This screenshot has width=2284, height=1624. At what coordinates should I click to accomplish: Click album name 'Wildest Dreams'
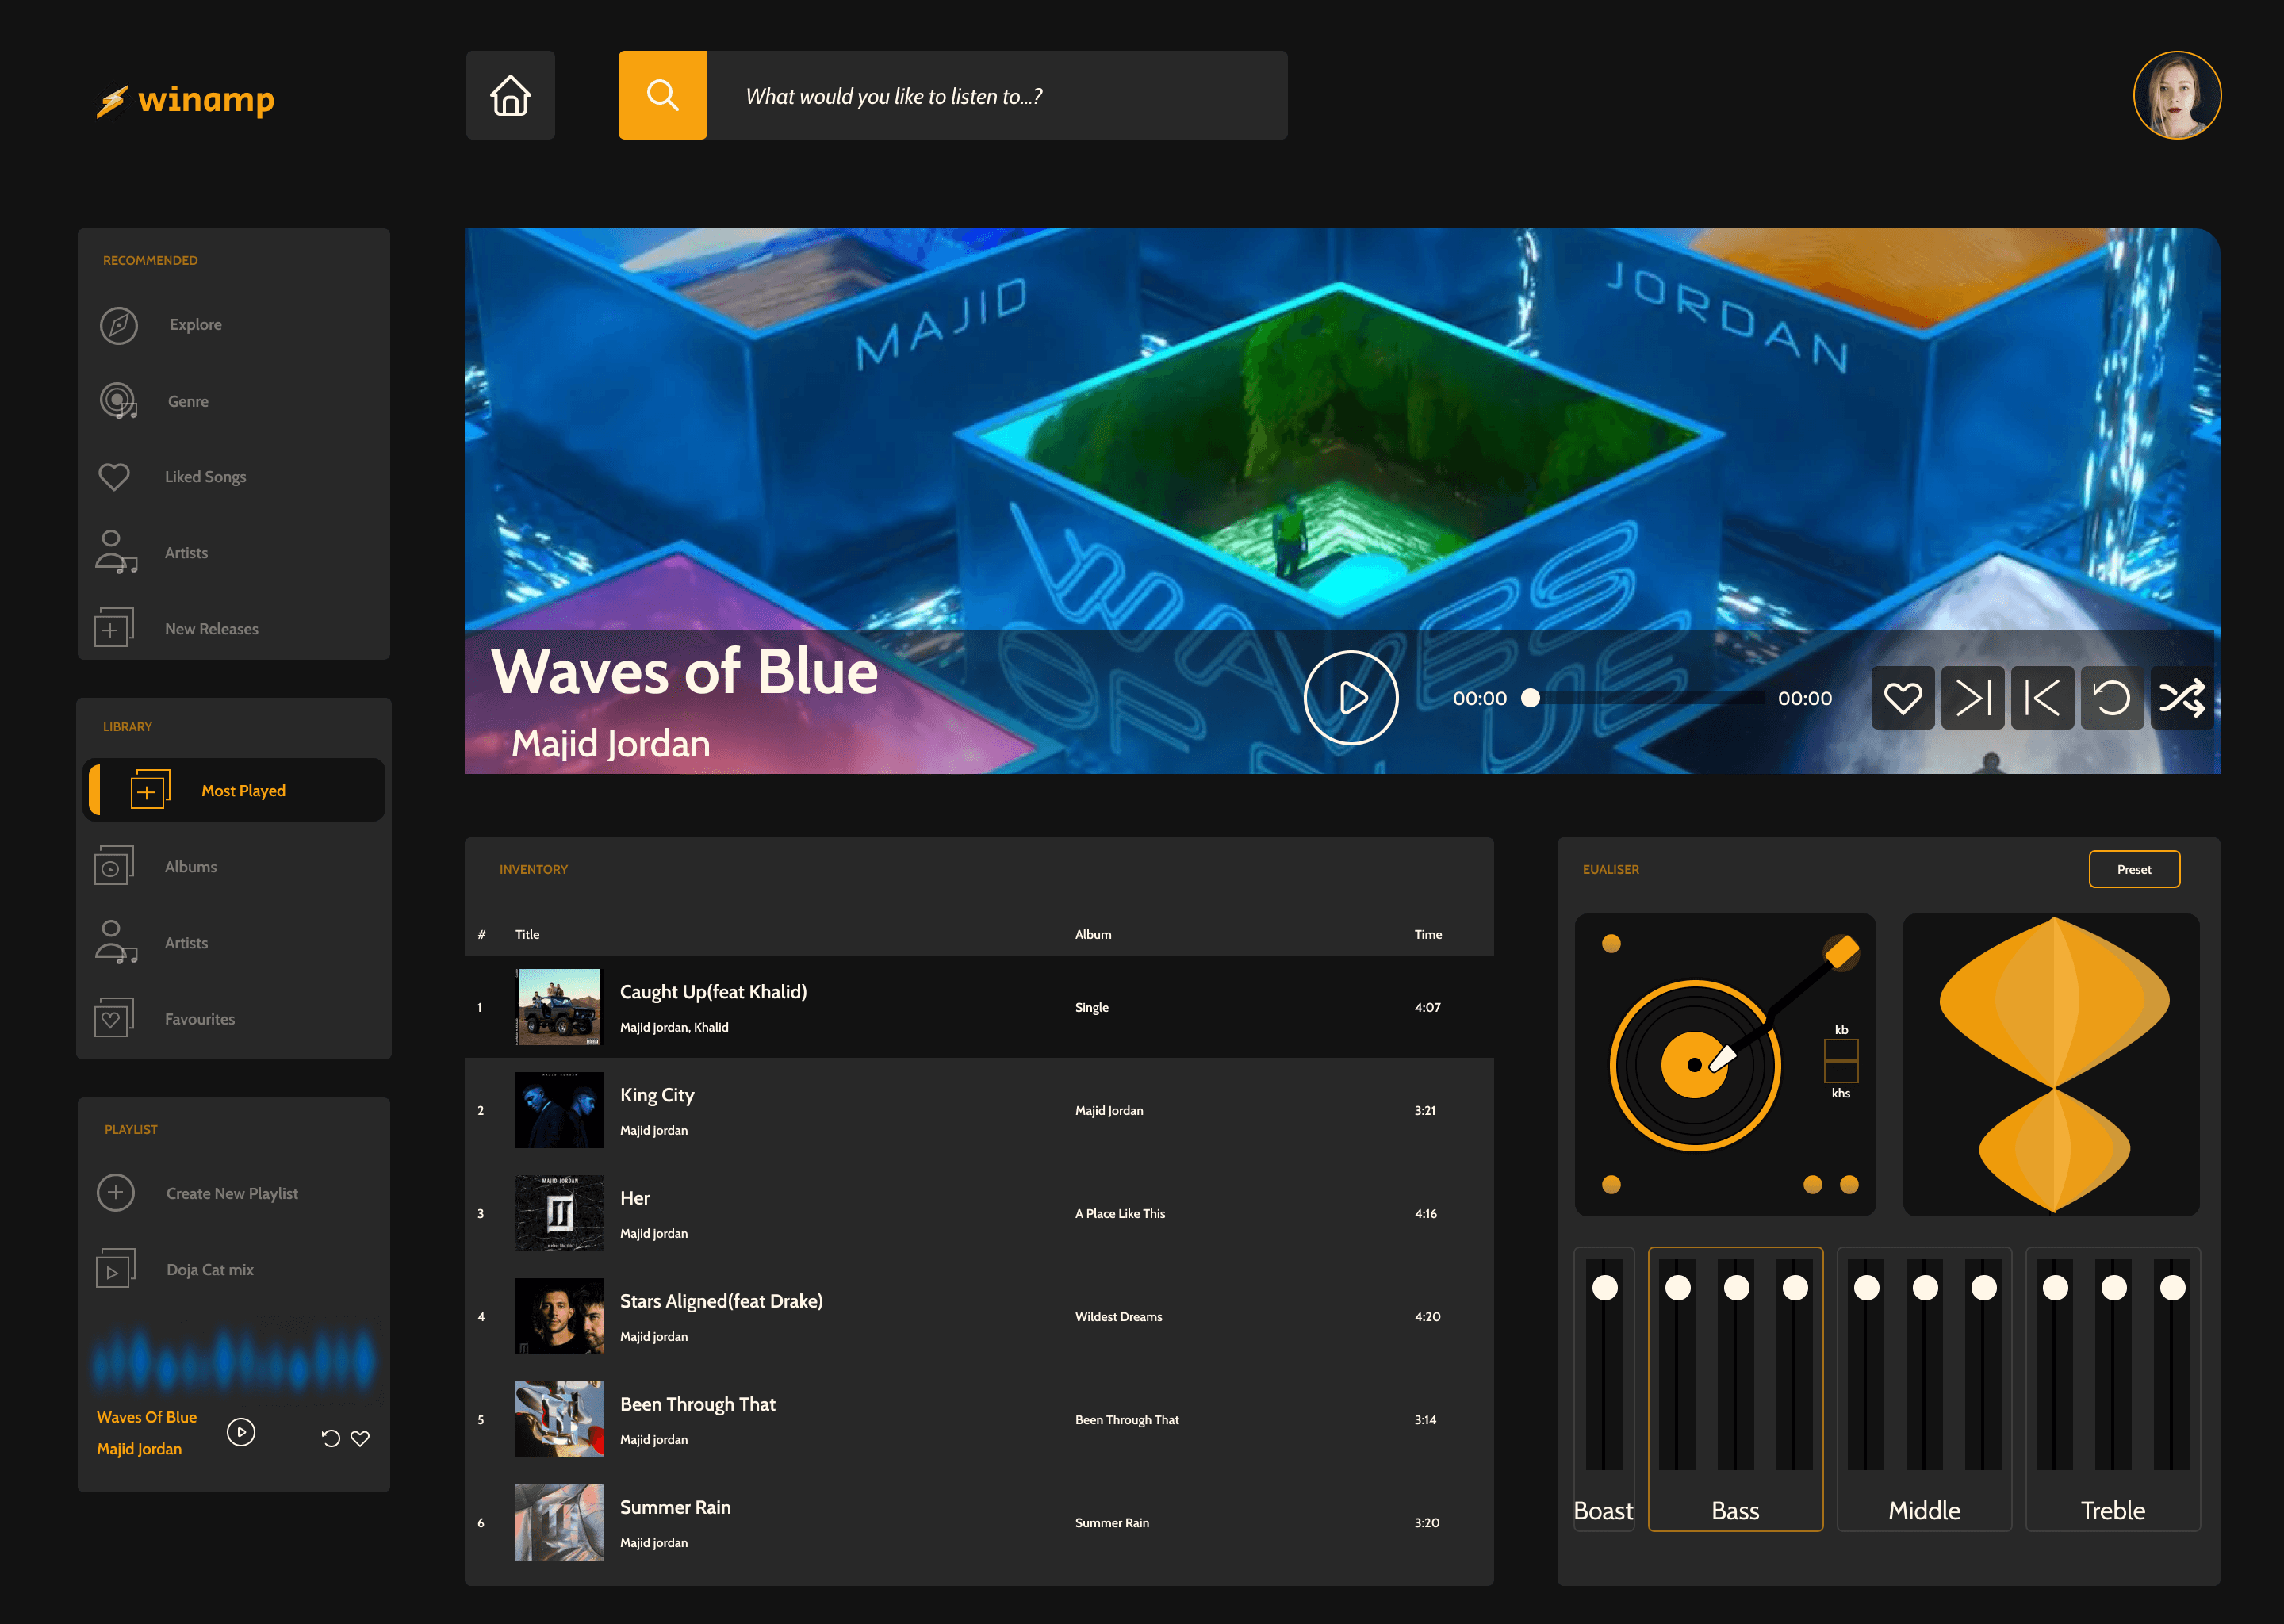(1118, 1317)
